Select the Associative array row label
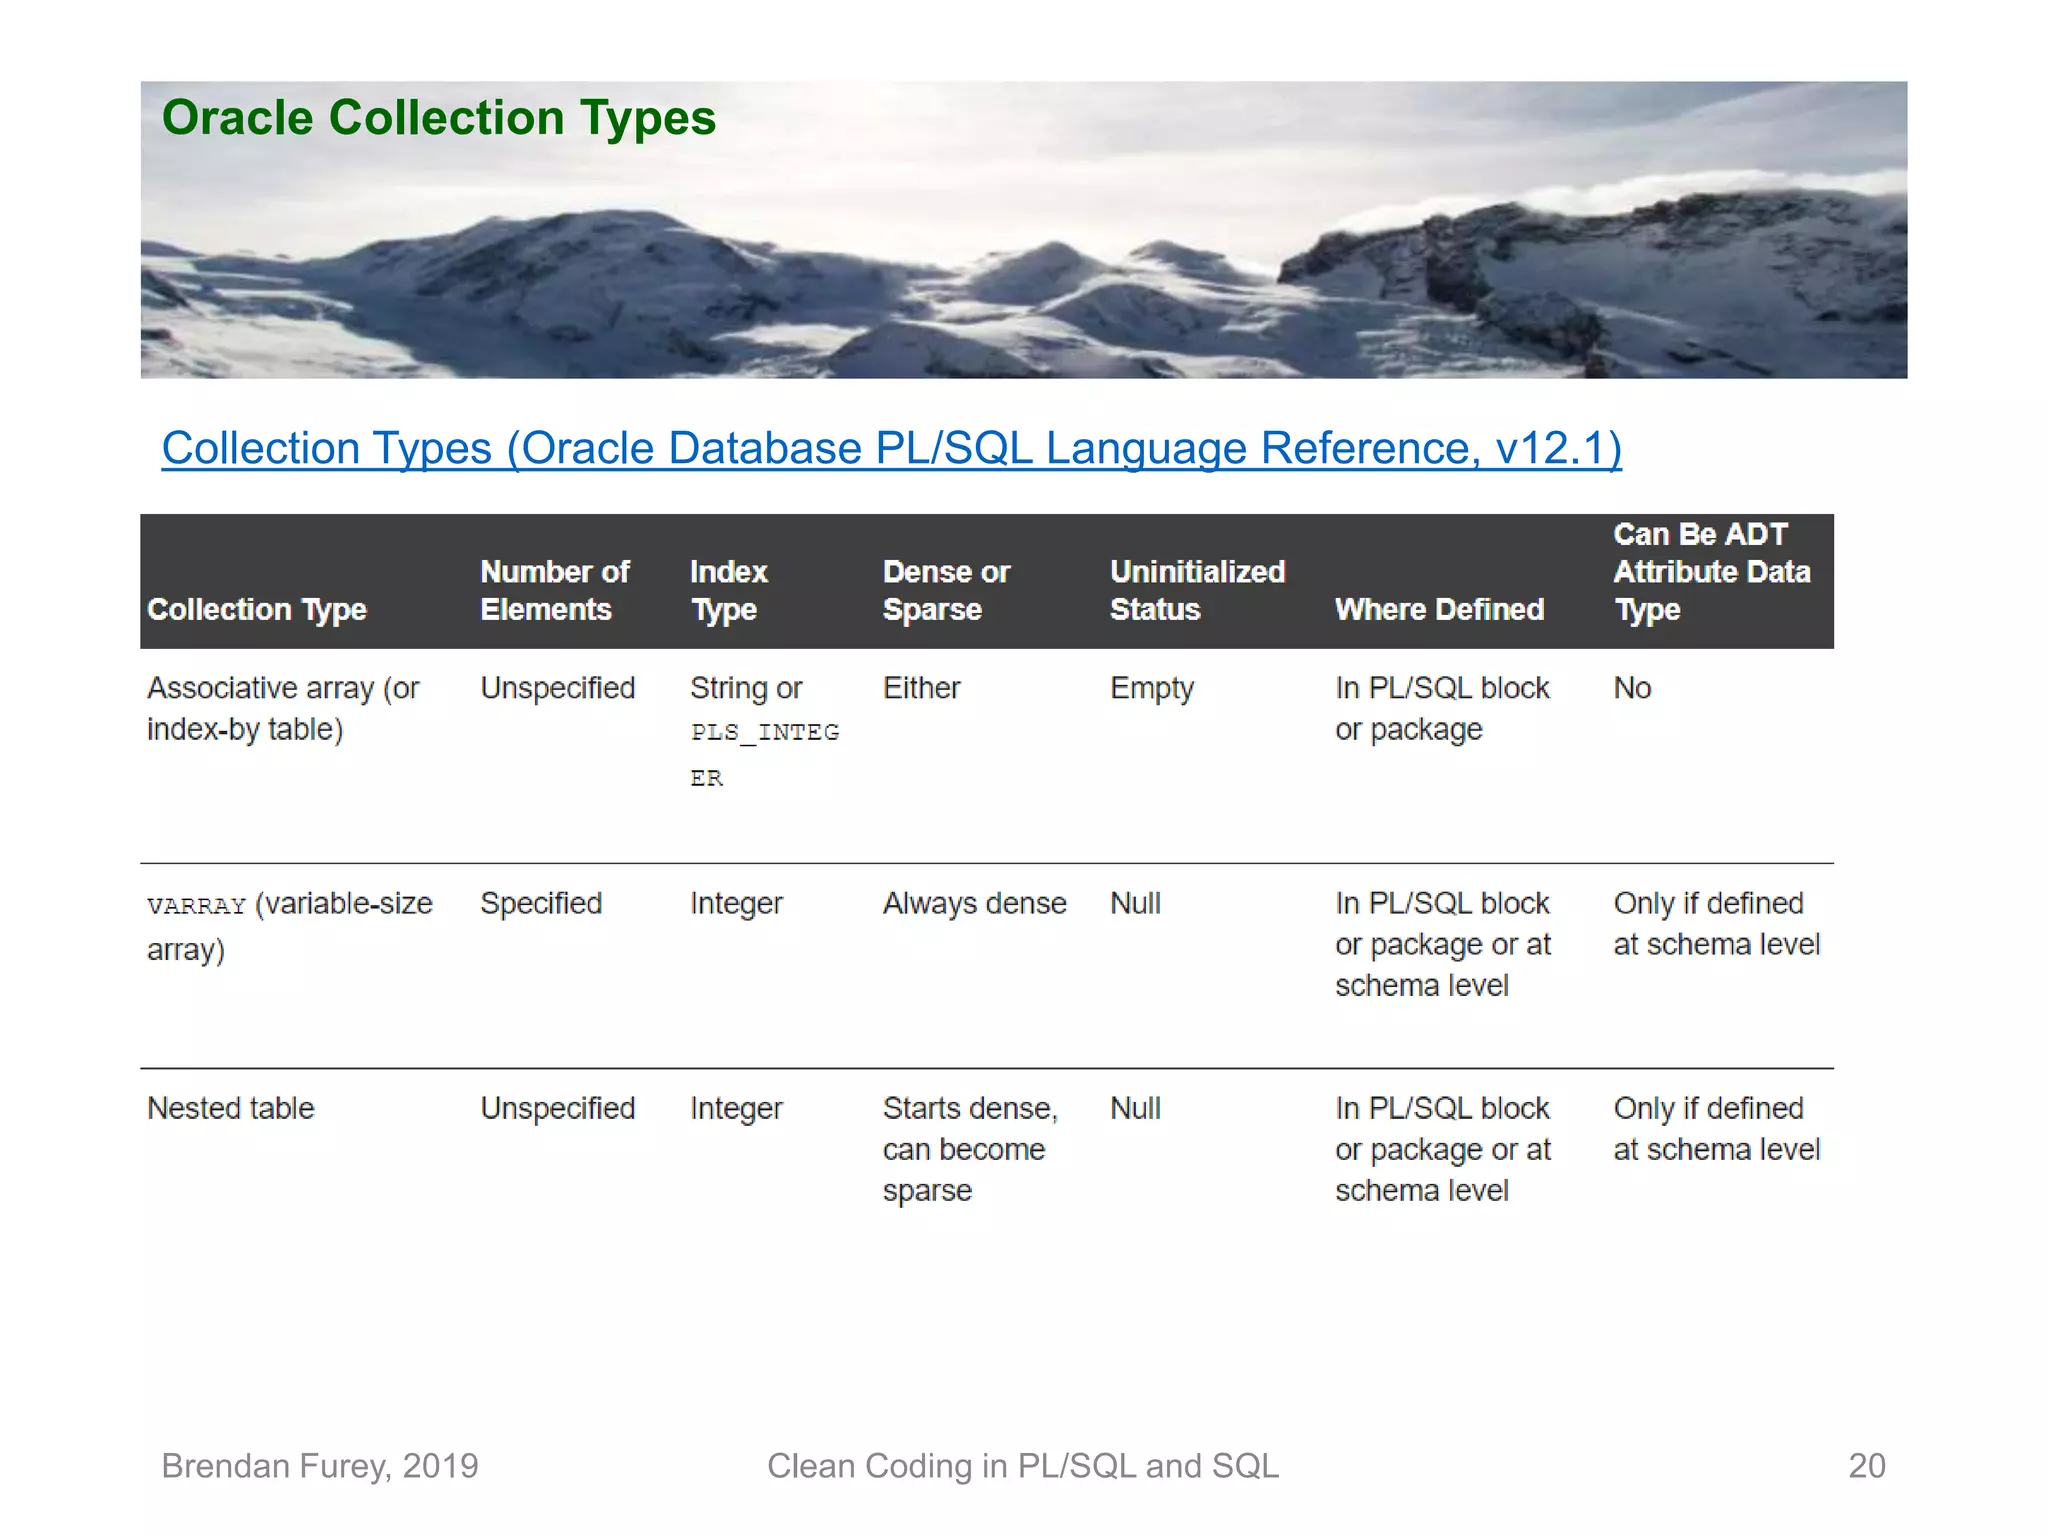Viewport: 2048px width, 1536px height. (283, 708)
